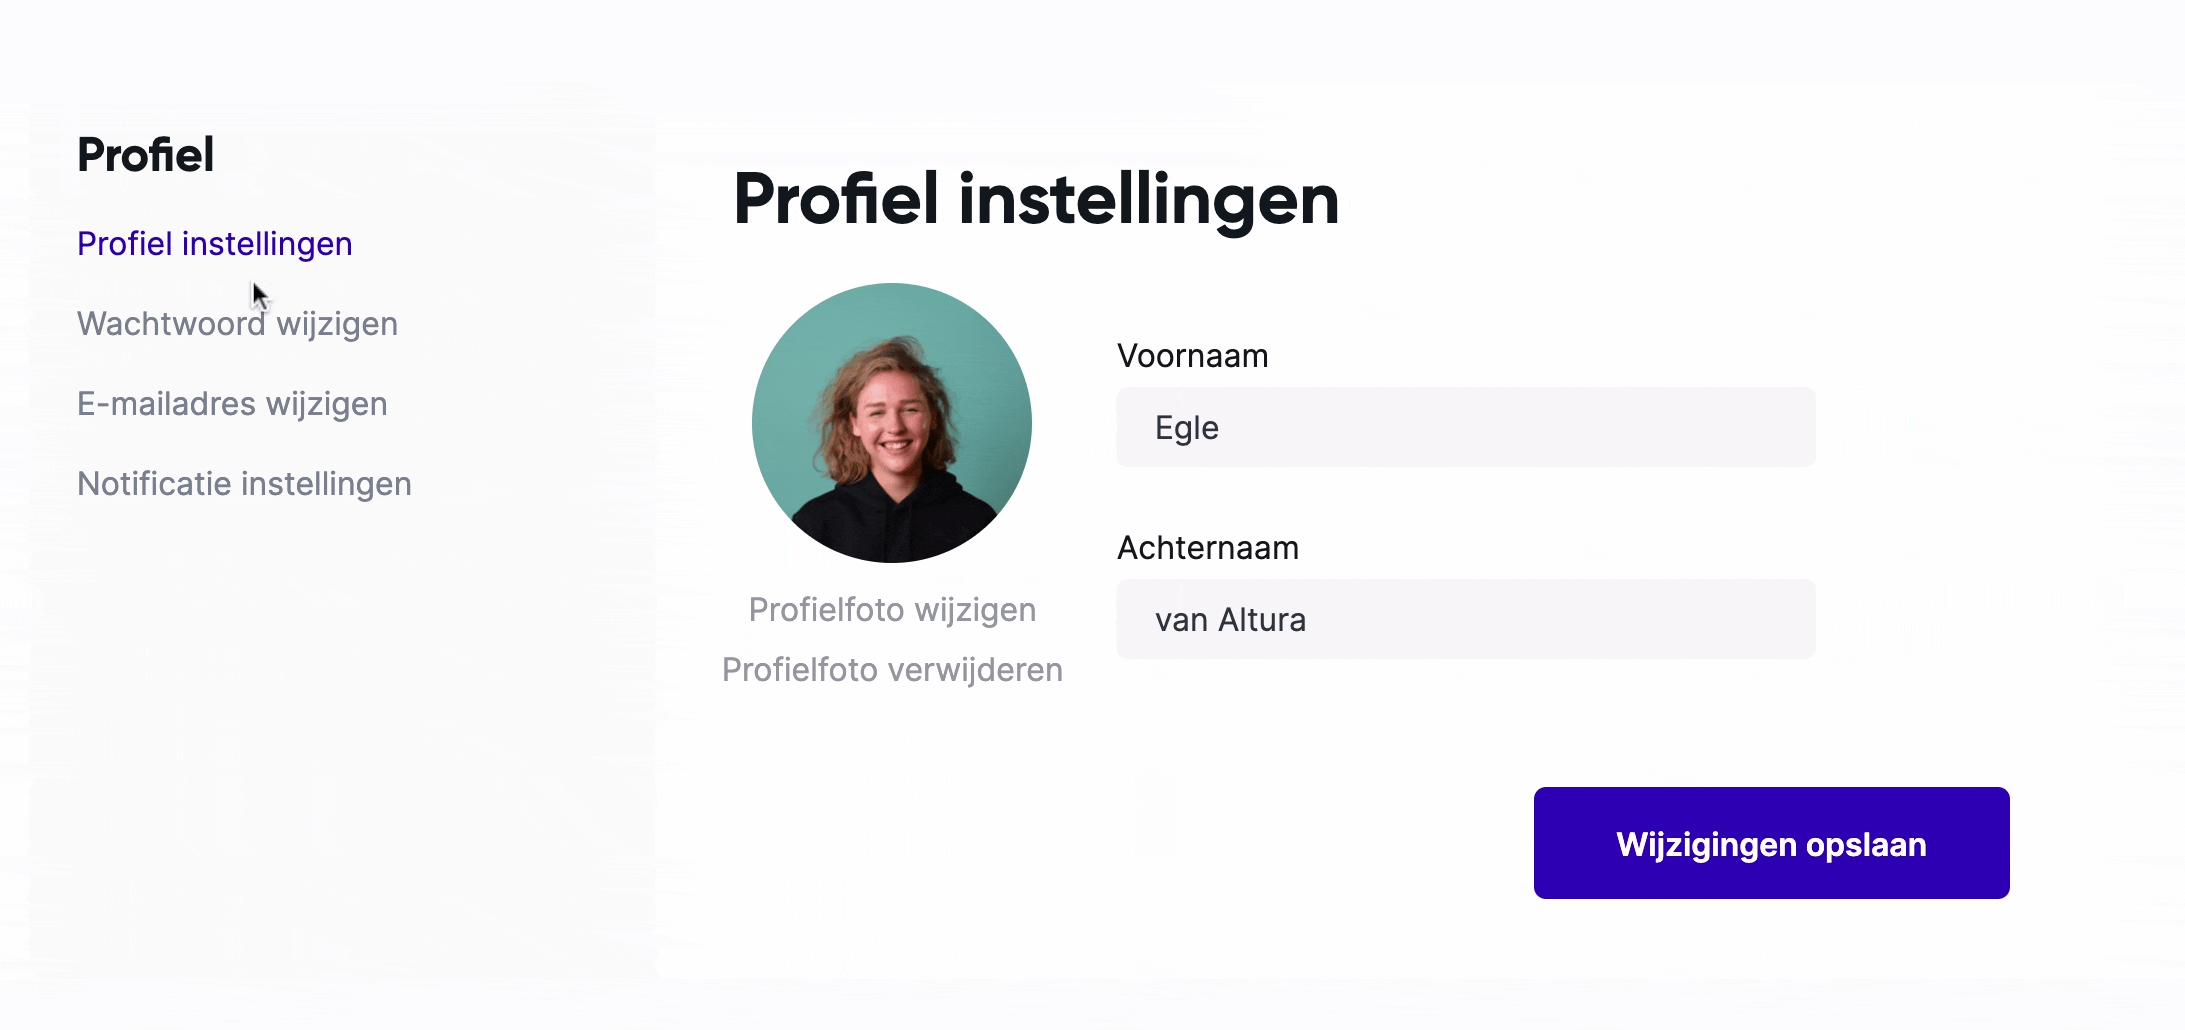Screen dimensions: 2185x1030
Task: Choose the notification settings menu entry
Action: click(244, 484)
